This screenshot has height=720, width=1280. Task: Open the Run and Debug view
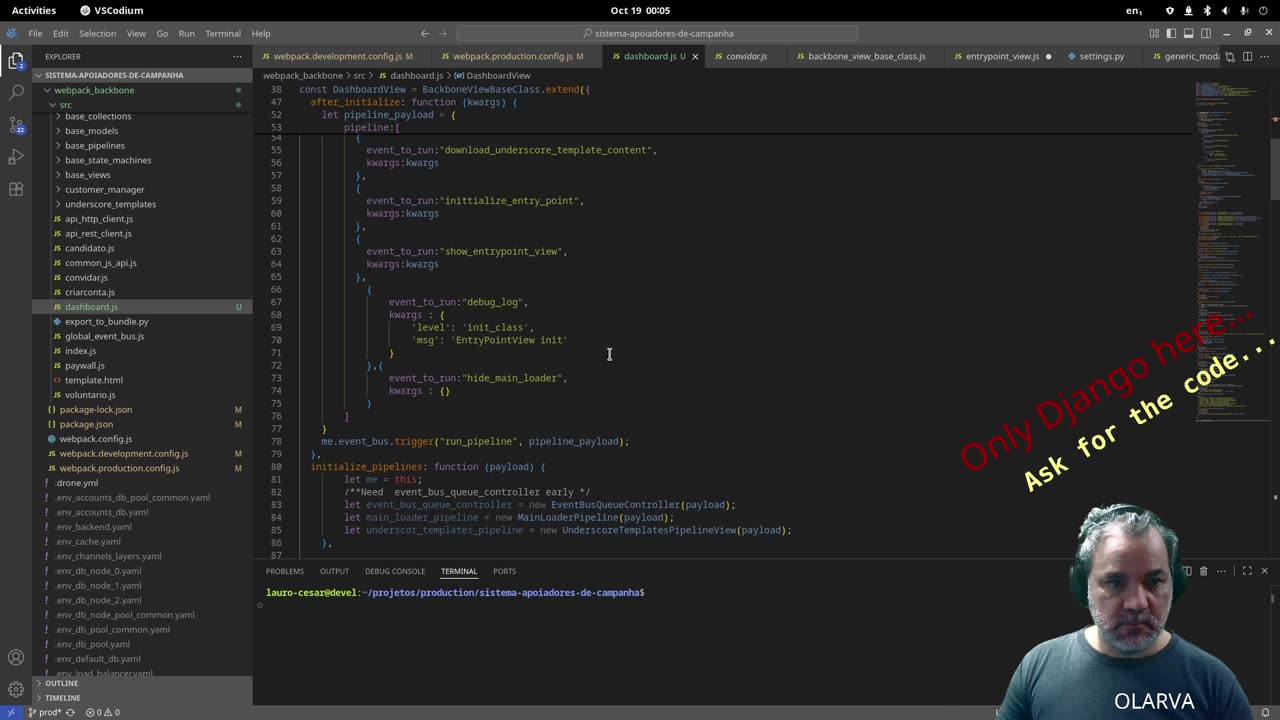(16, 157)
